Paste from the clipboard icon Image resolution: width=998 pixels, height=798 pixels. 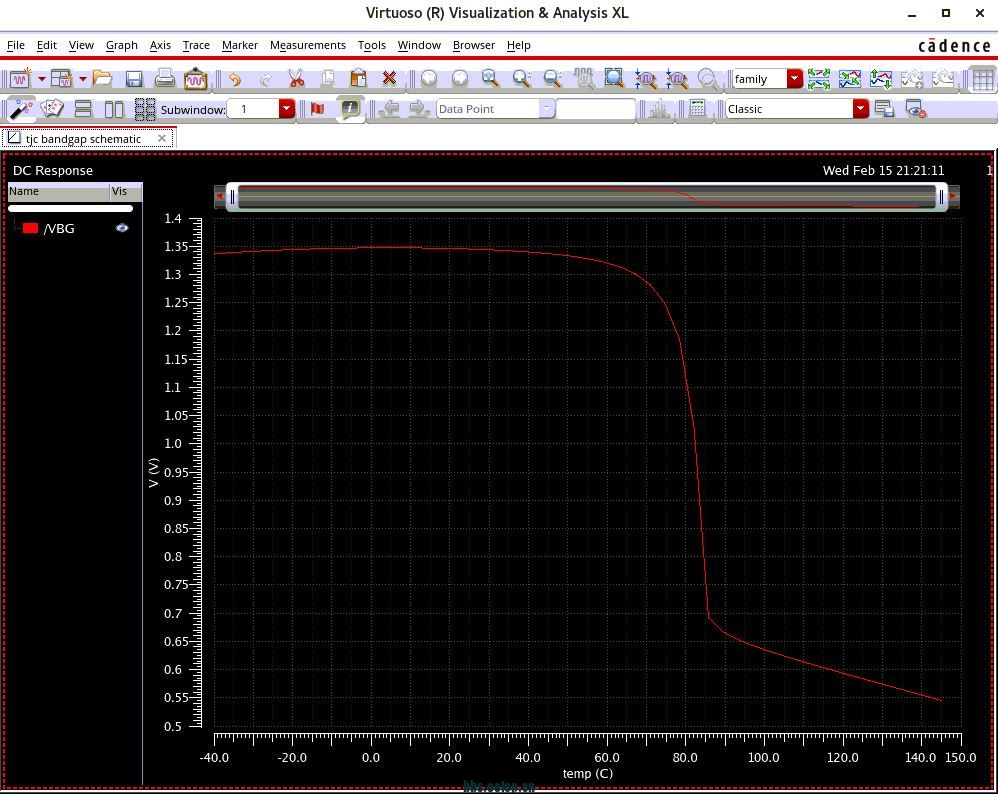358,79
